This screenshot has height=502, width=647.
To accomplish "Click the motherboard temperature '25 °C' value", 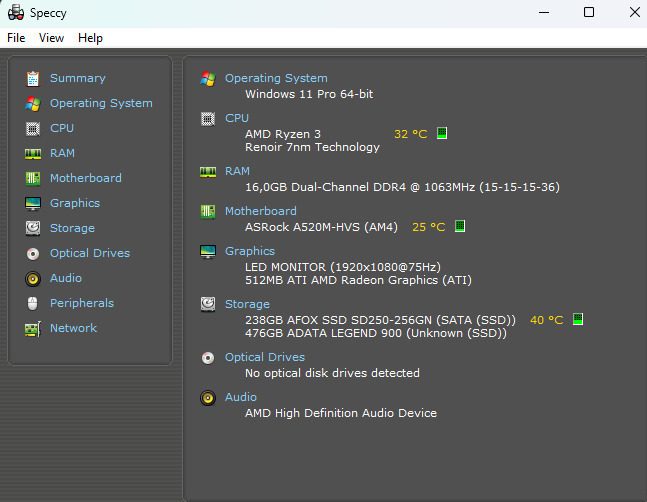I will tap(429, 227).
